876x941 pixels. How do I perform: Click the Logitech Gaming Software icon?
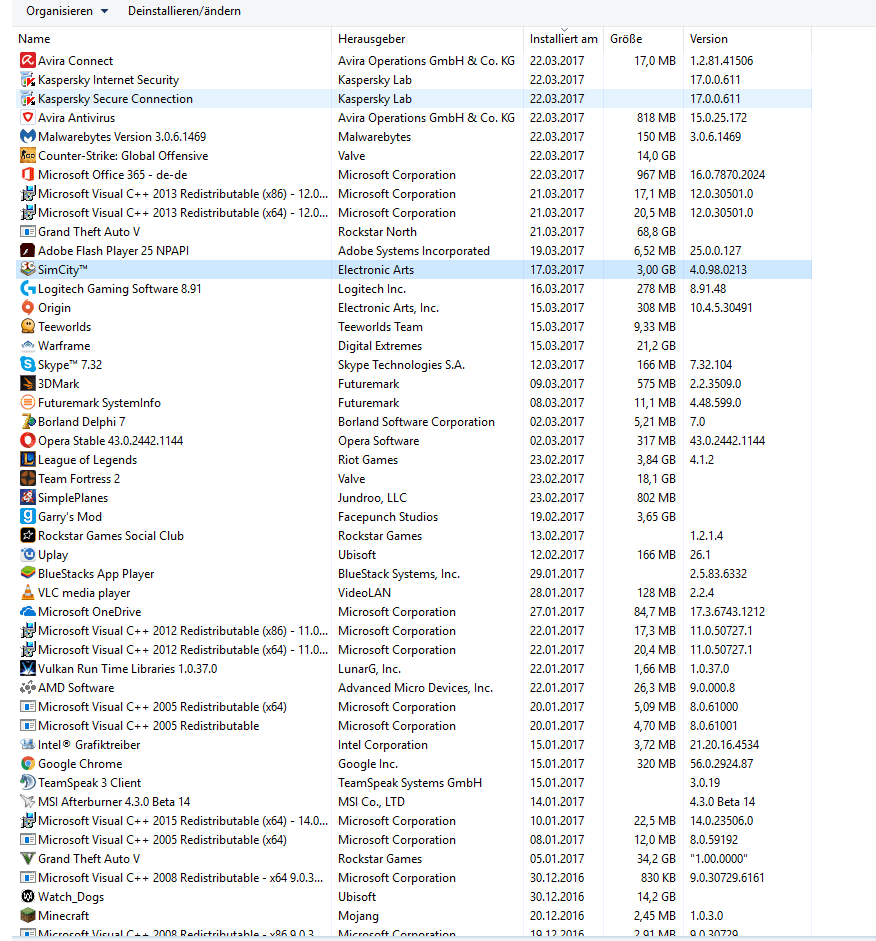28,289
